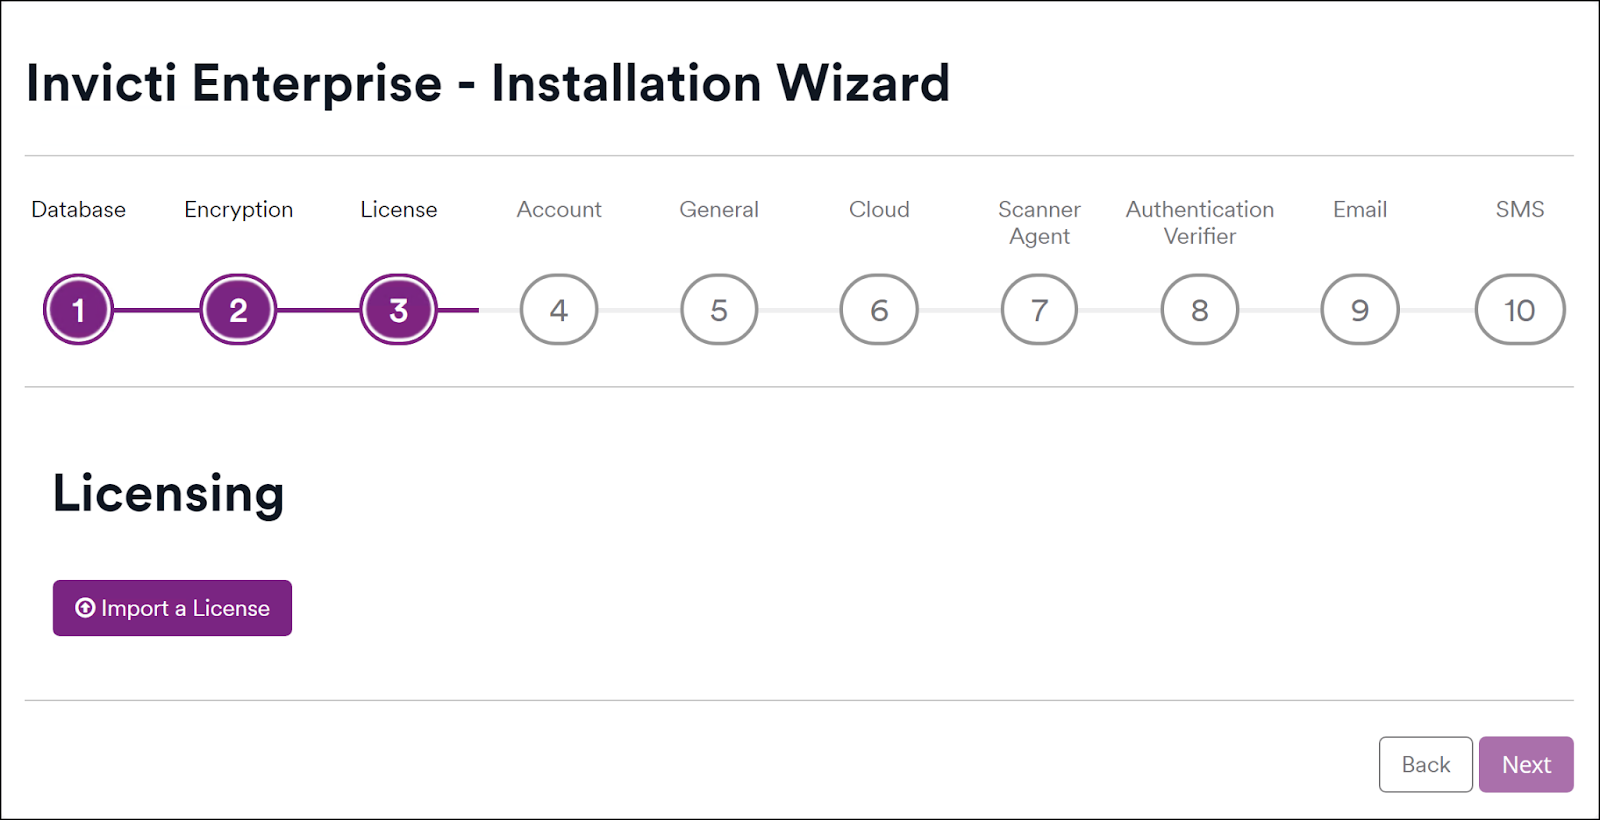
Task: Proceed with the Next button
Action: click(1525, 765)
